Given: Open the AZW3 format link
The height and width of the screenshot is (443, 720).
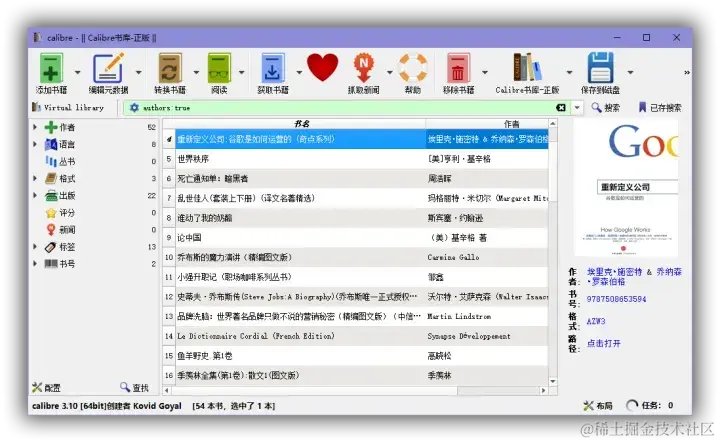Looking at the screenshot, I should [596, 321].
